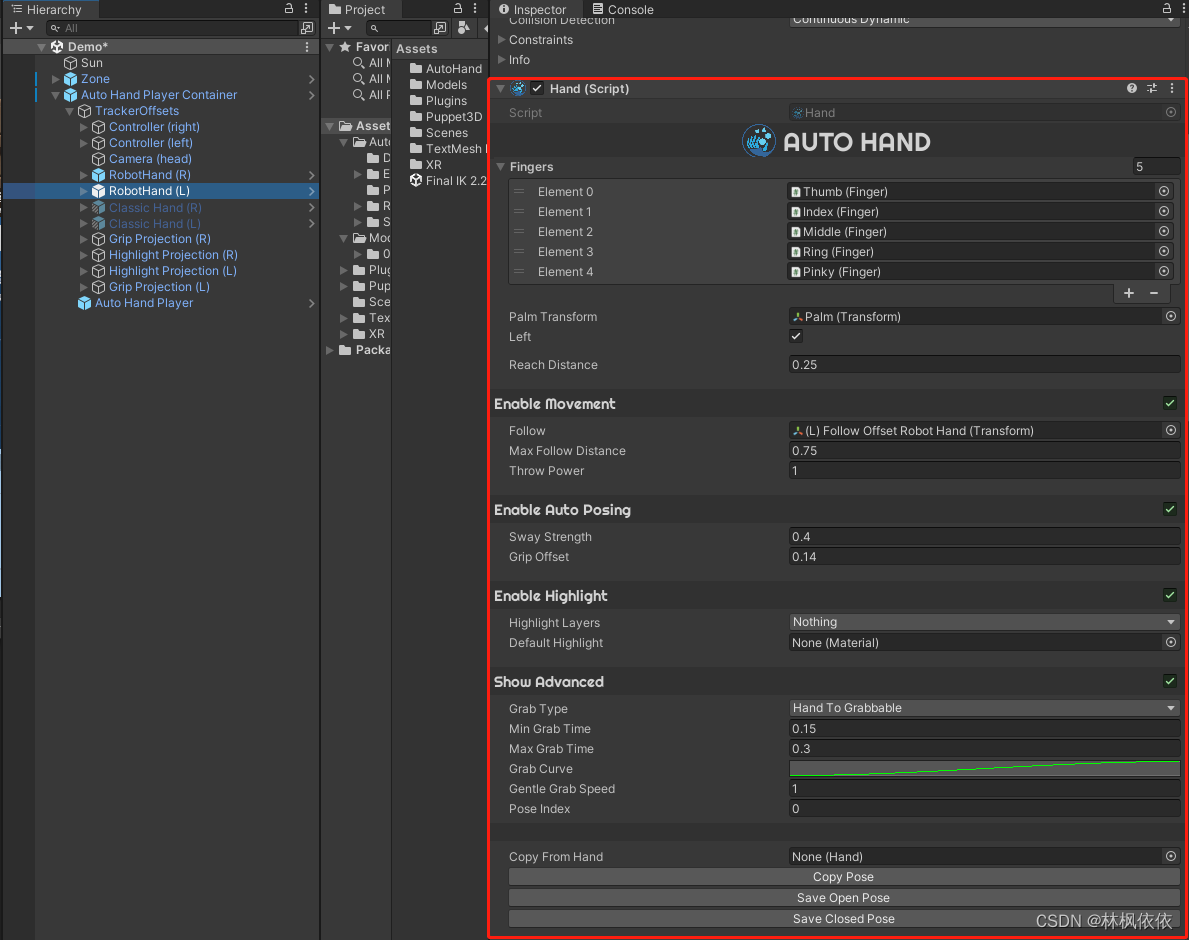Click the Copy Pose button
The height and width of the screenshot is (940, 1189).
842,877
